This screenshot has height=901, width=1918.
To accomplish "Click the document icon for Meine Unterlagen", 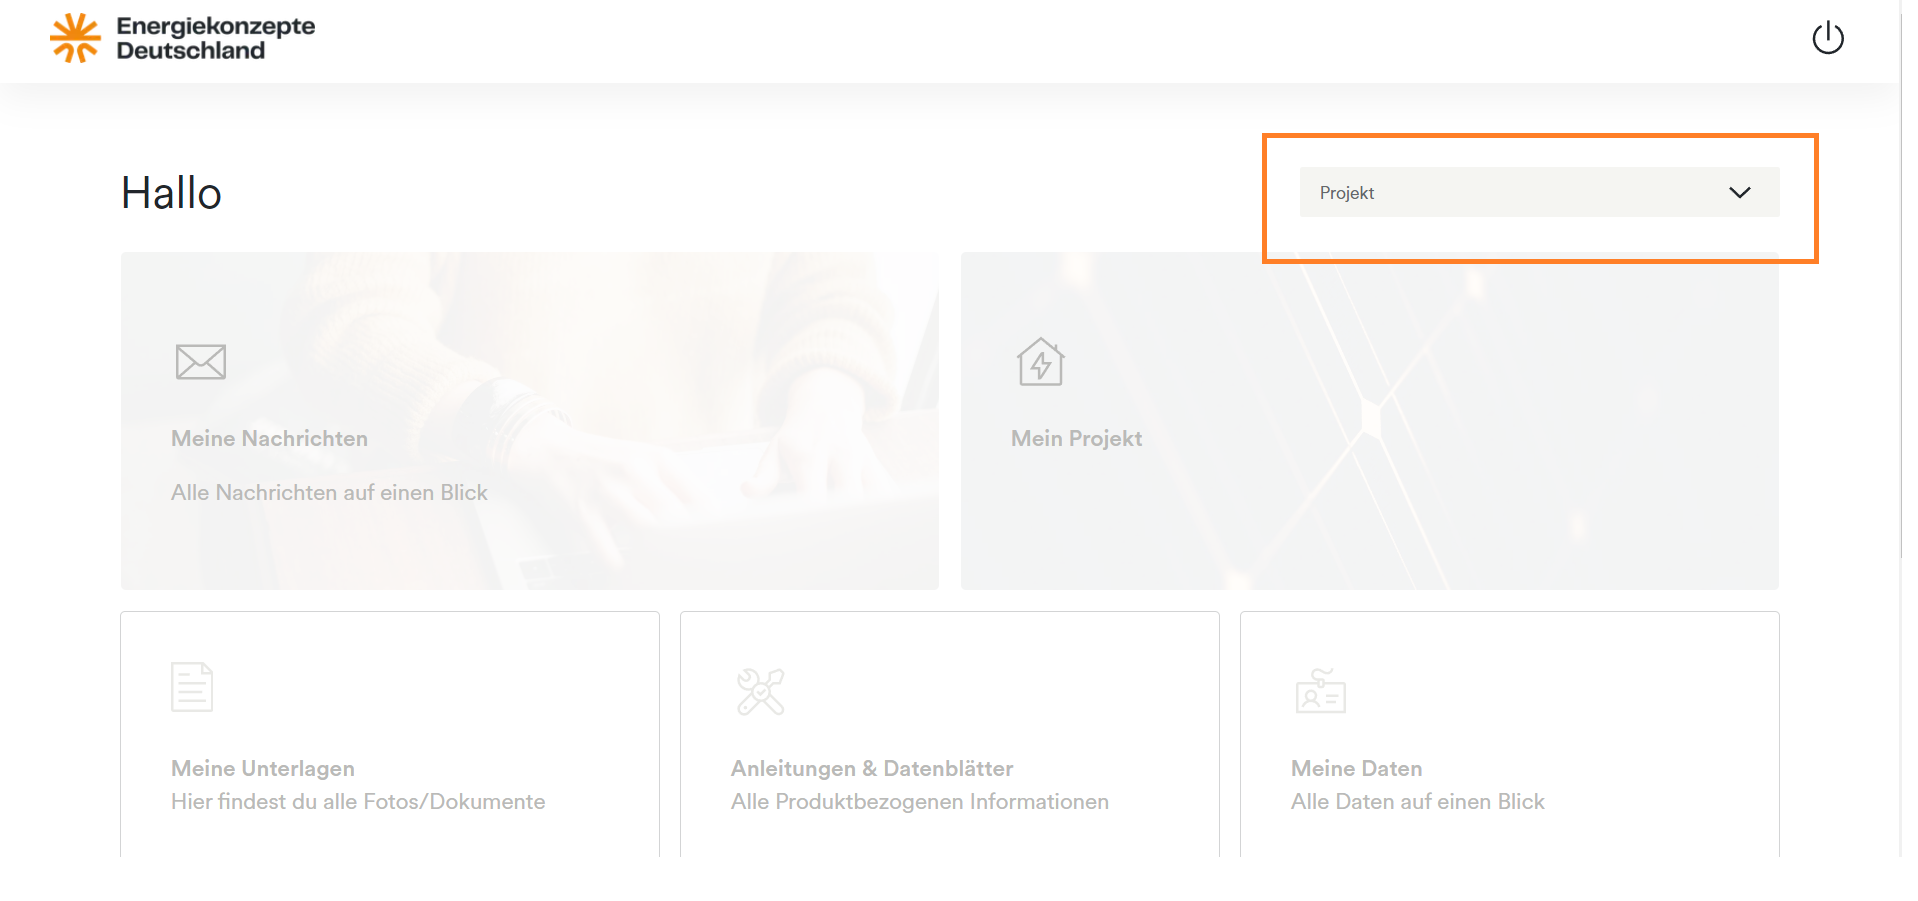I will [x=192, y=687].
